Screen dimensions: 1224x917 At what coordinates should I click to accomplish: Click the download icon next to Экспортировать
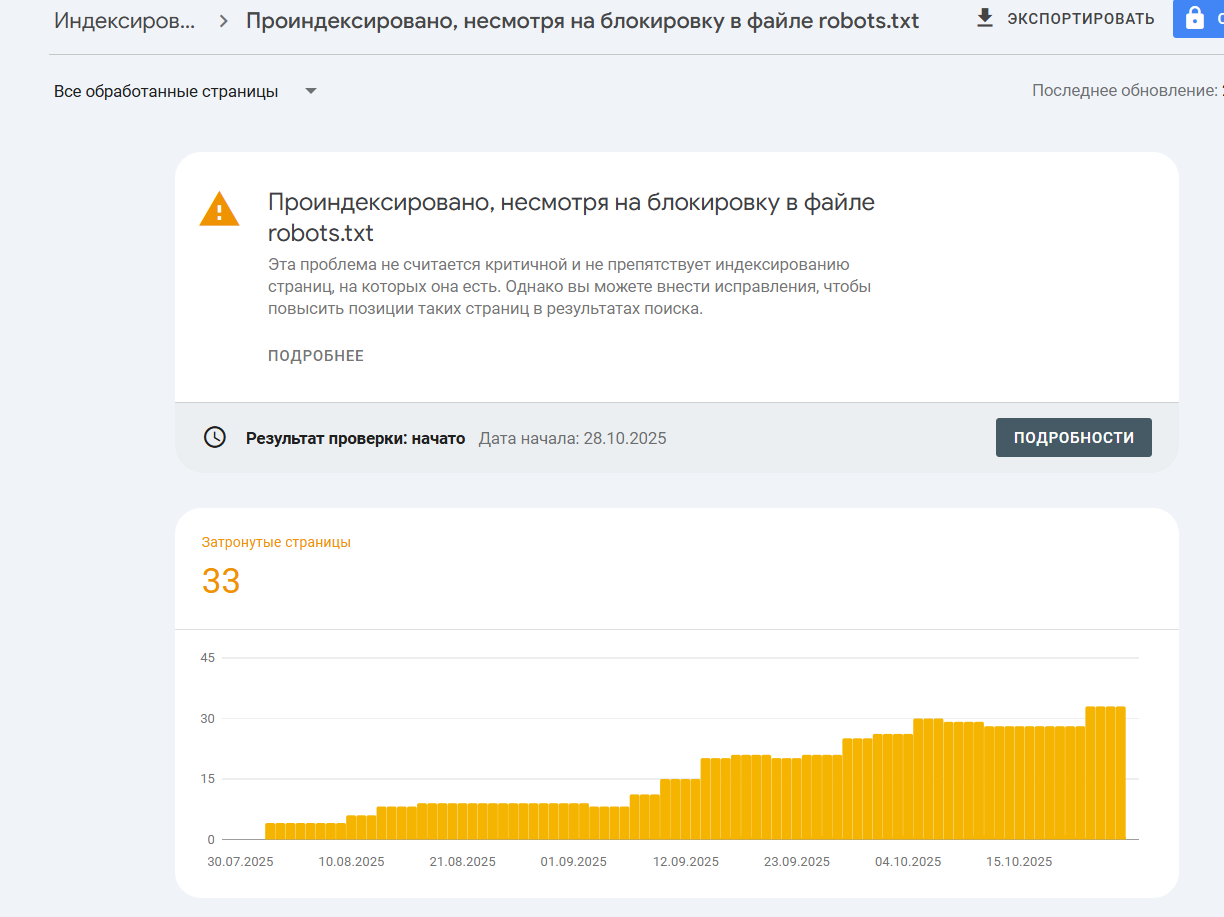coord(985,18)
